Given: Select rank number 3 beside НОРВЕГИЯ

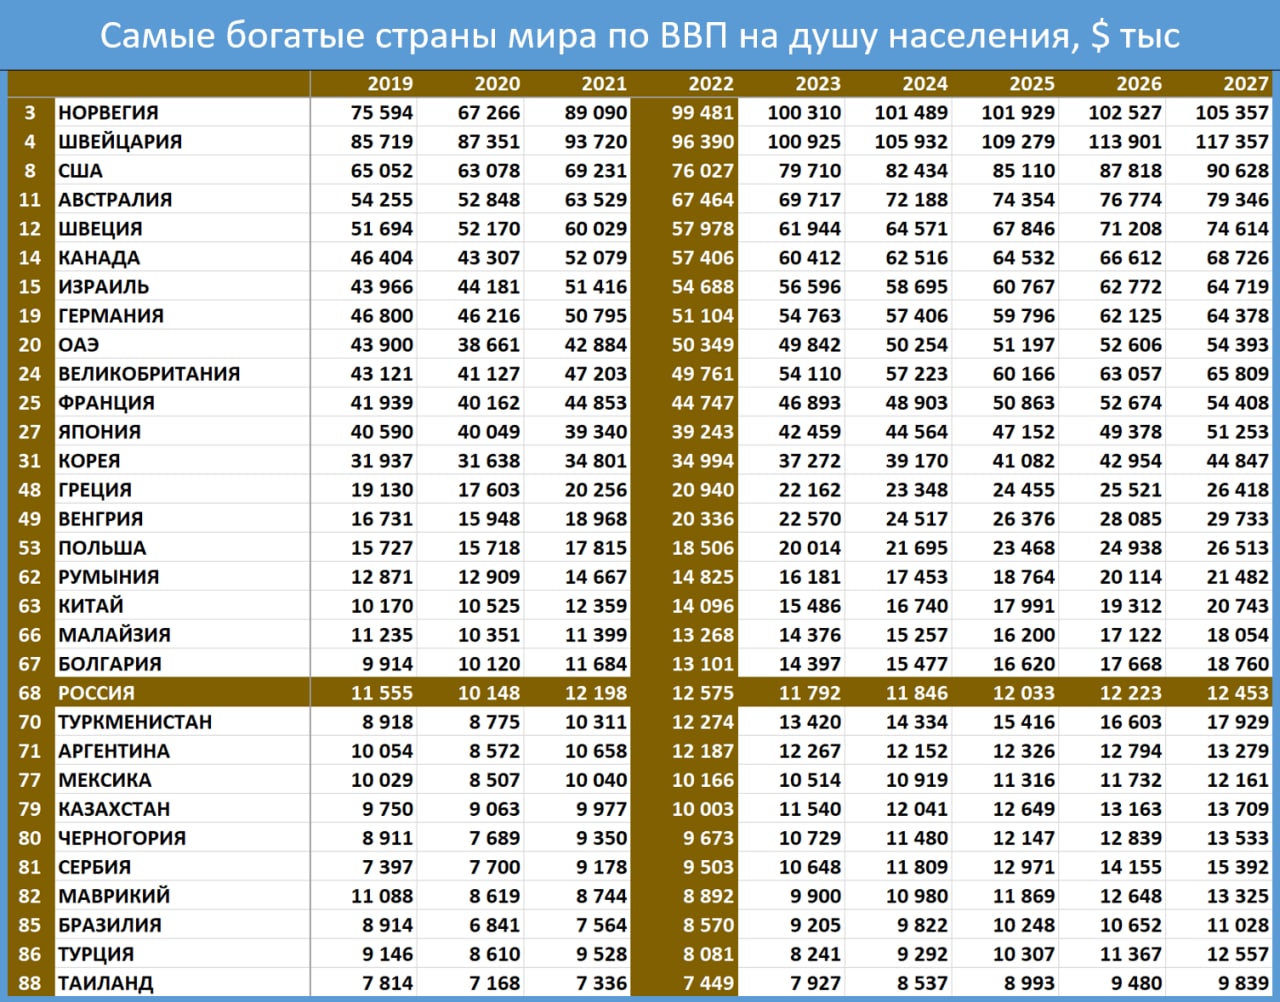Looking at the screenshot, I should [x=30, y=113].
